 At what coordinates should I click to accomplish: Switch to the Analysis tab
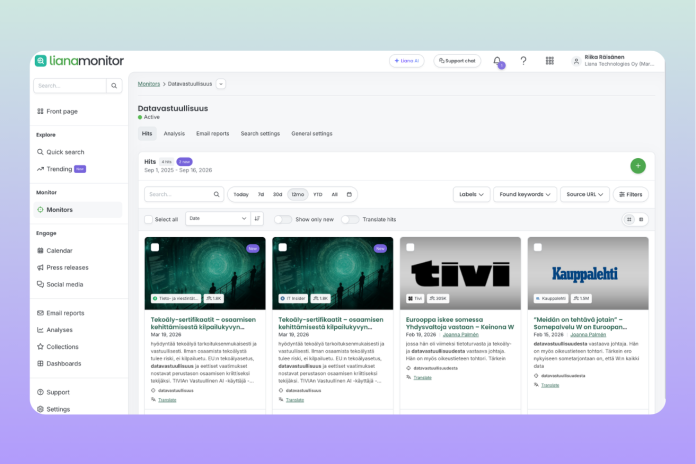[x=174, y=134]
